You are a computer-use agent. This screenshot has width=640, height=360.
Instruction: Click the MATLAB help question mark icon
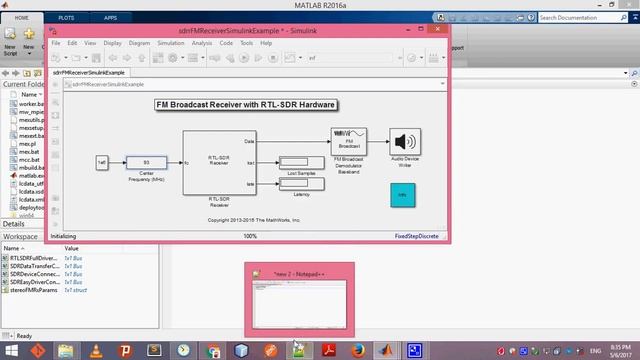point(531,18)
